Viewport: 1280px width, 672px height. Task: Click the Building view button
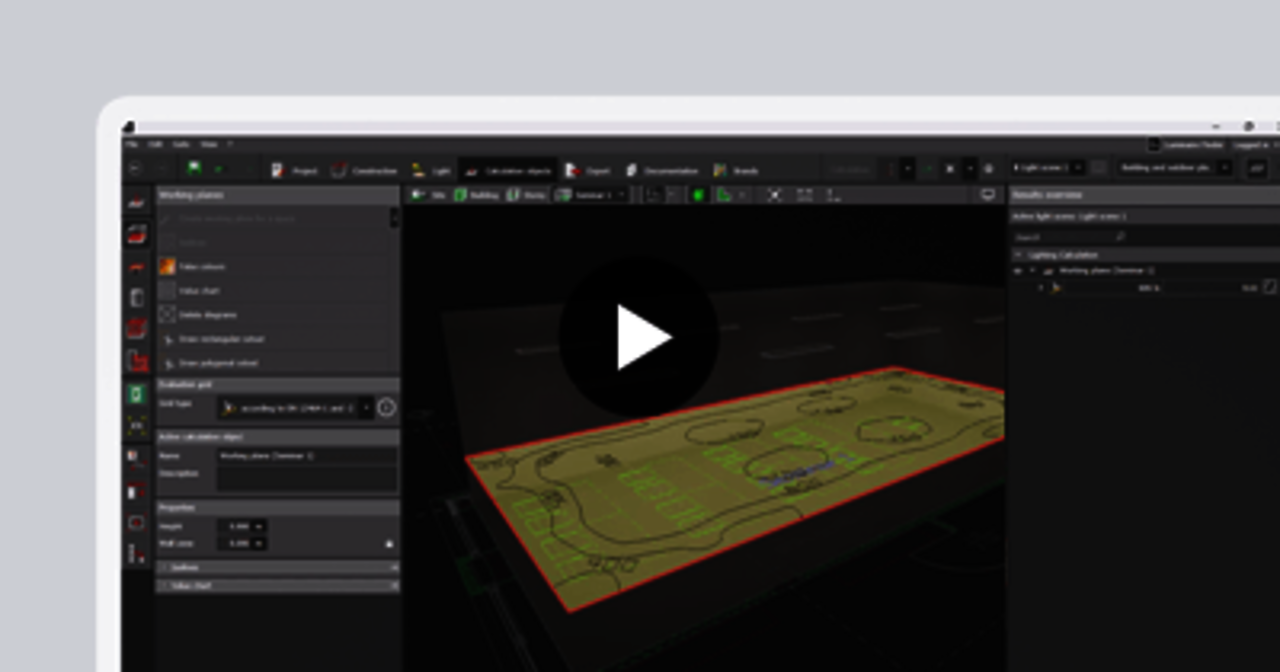pyautogui.click(x=476, y=195)
